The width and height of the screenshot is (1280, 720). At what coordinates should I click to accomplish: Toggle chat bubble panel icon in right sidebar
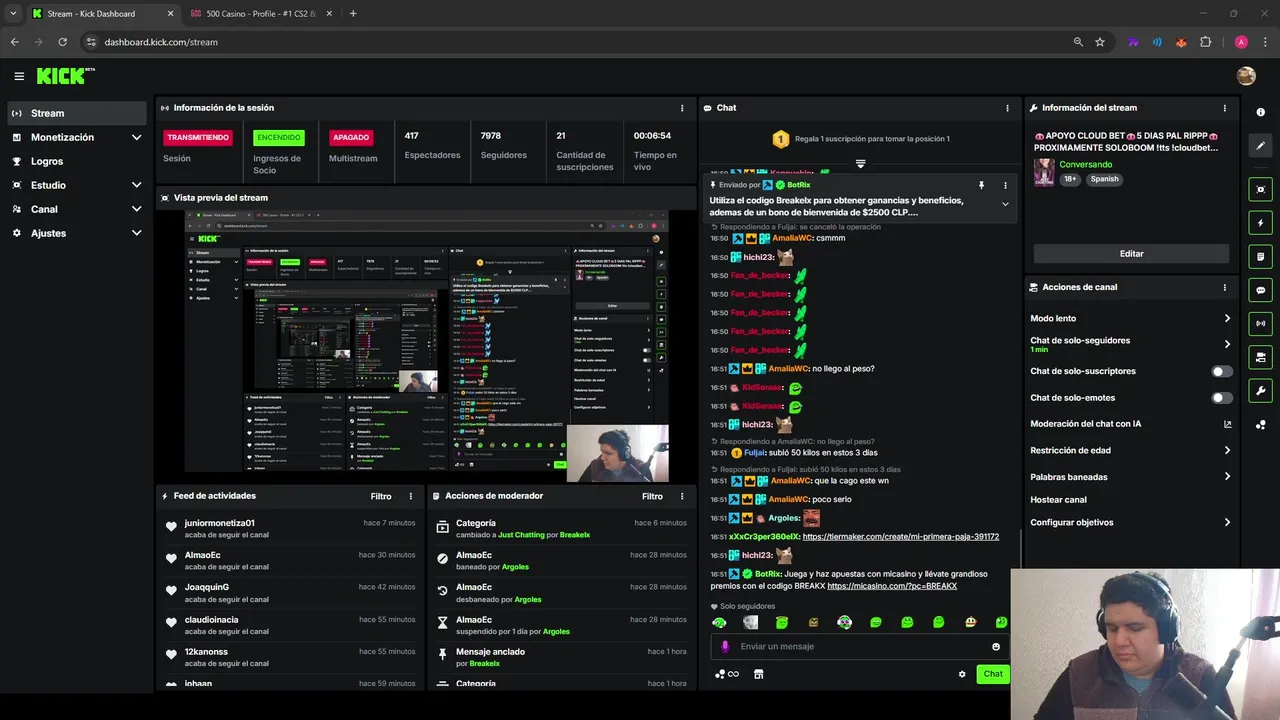click(1260, 290)
